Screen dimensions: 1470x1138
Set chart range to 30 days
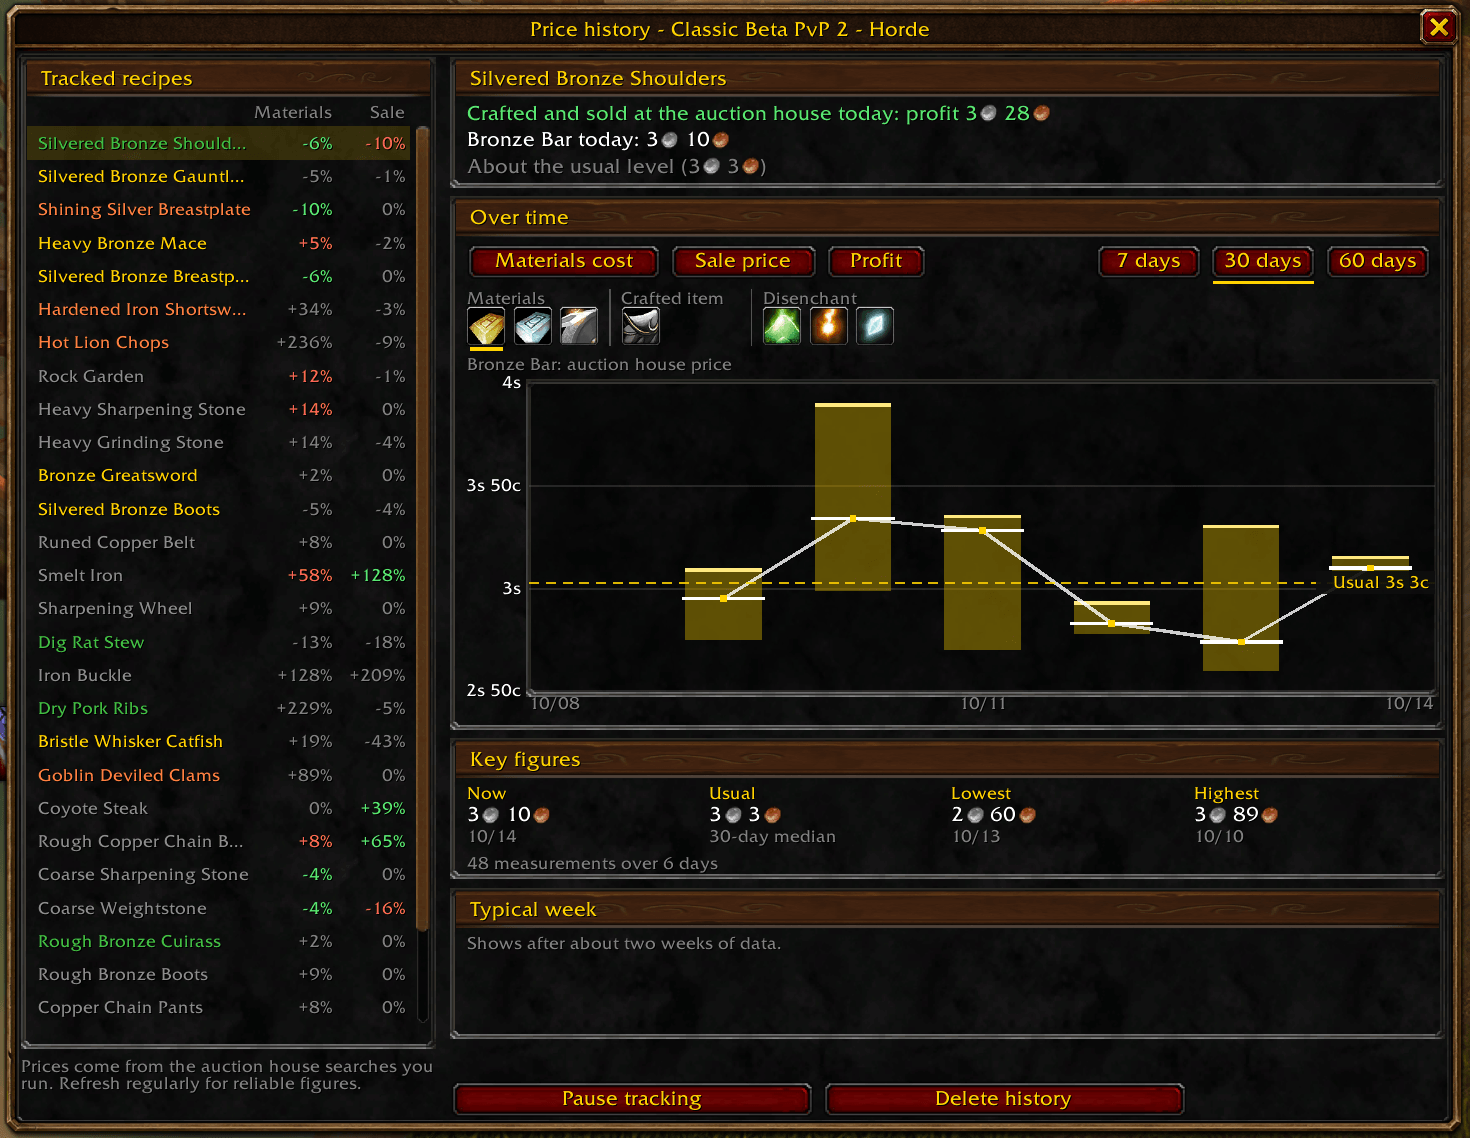point(1263,261)
